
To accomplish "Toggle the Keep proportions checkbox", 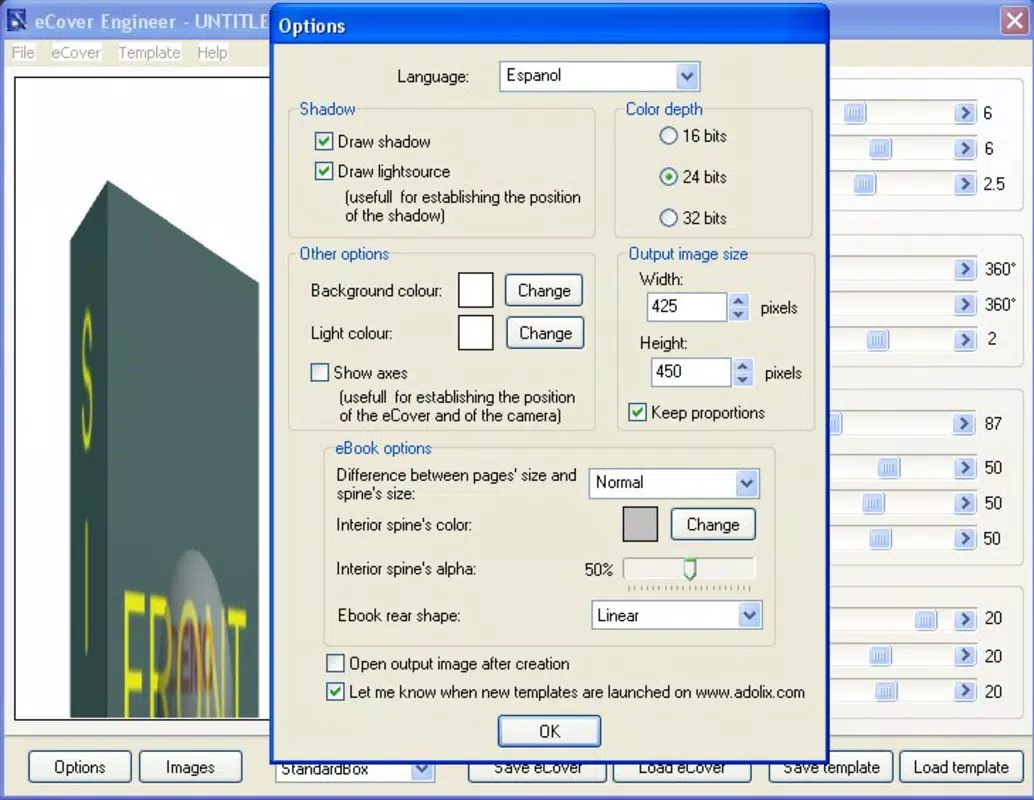I will (x=637, y=412).
